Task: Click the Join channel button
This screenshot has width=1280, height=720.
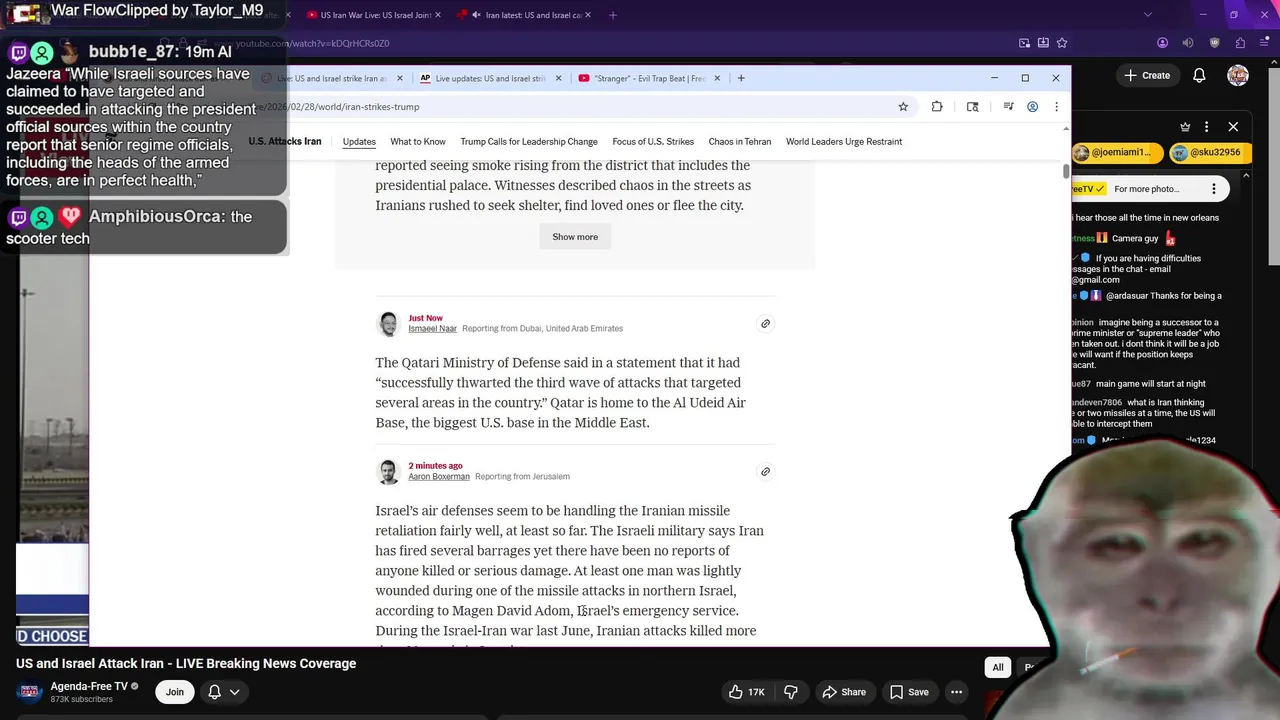Action: (x=175, y=692)
